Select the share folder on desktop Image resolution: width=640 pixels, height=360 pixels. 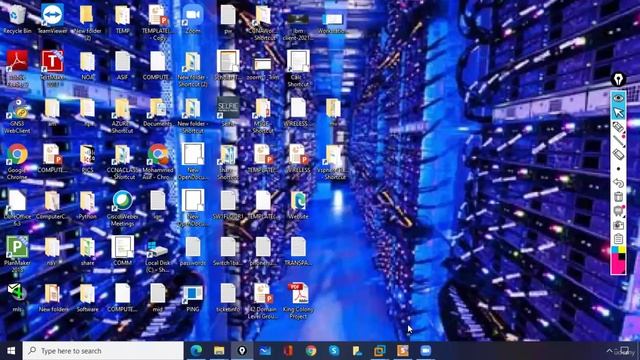87,252
